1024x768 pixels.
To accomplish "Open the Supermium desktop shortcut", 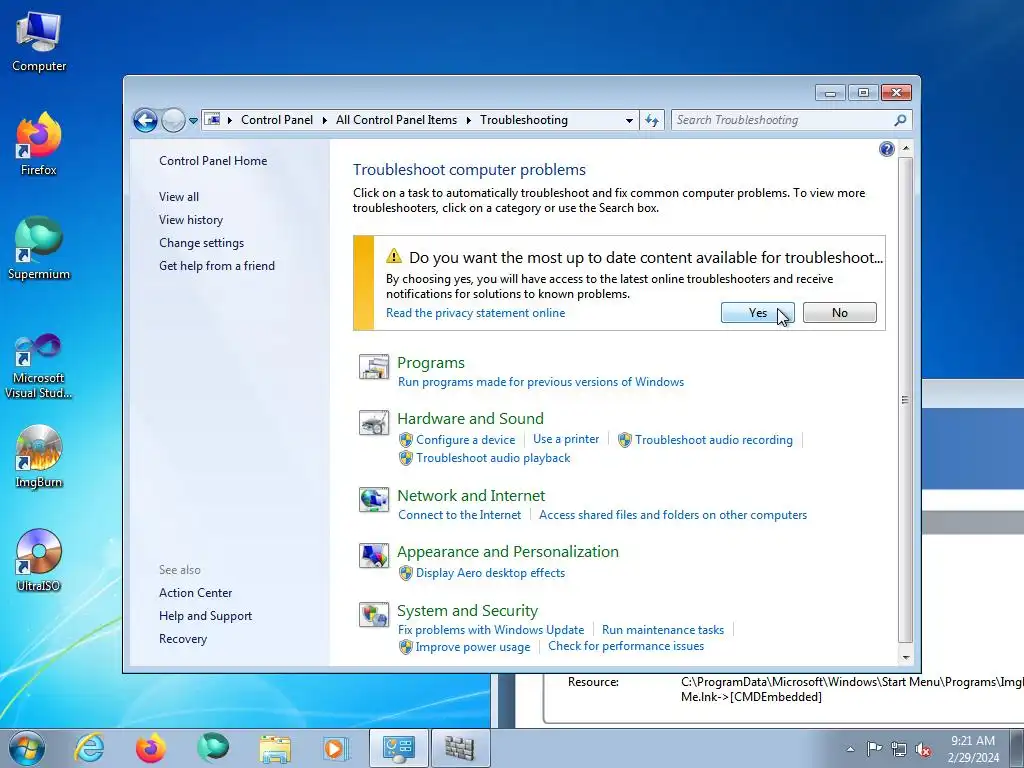I will (x=39, y=248).
